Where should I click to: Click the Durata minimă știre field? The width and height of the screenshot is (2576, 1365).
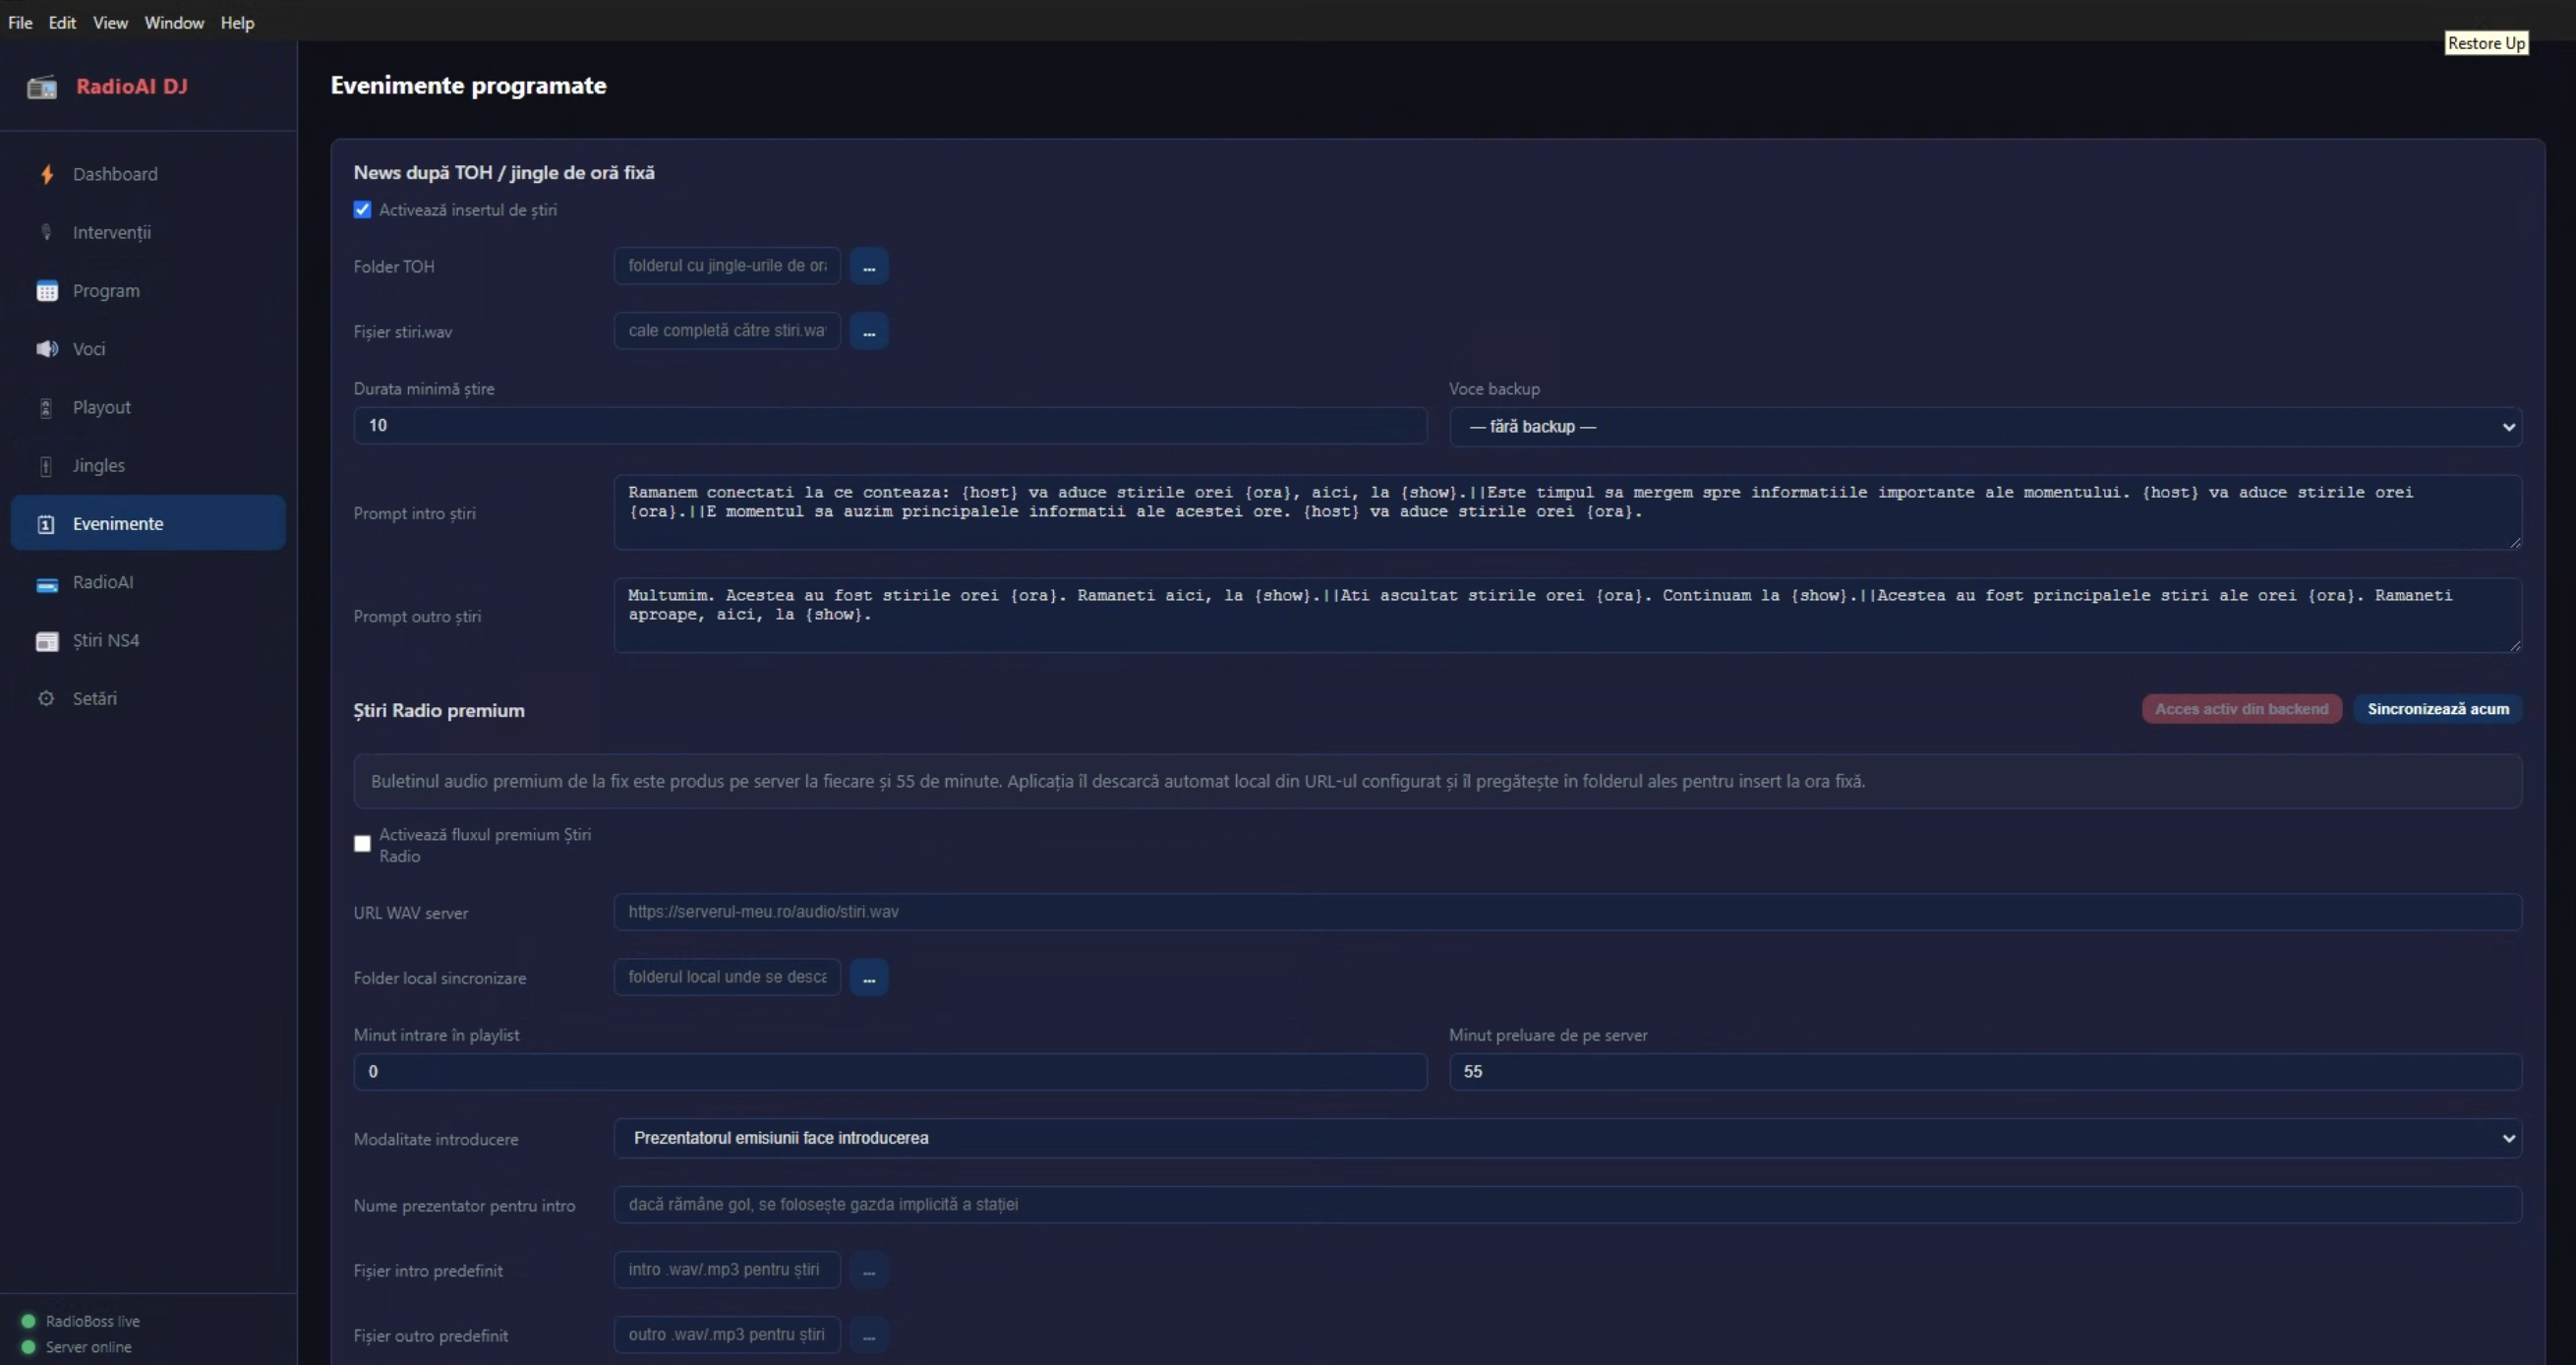coord(890,426)
